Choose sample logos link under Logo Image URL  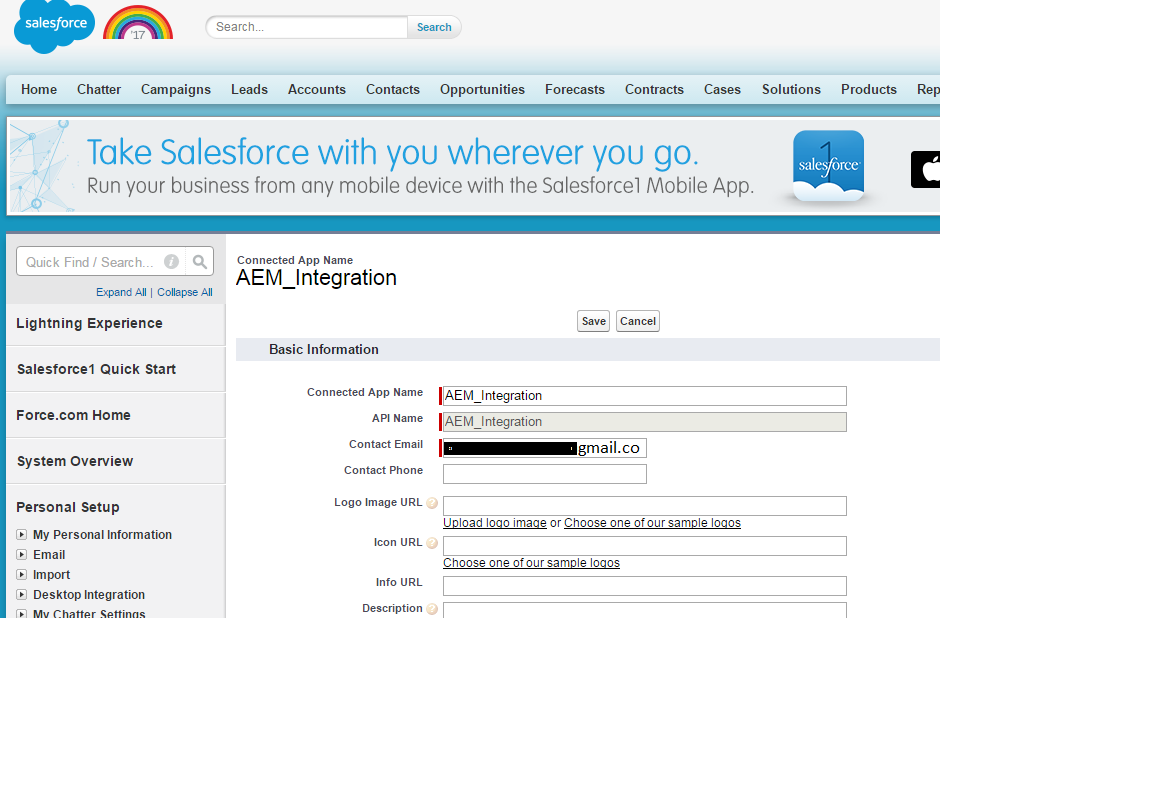click(x=652, y=523)
